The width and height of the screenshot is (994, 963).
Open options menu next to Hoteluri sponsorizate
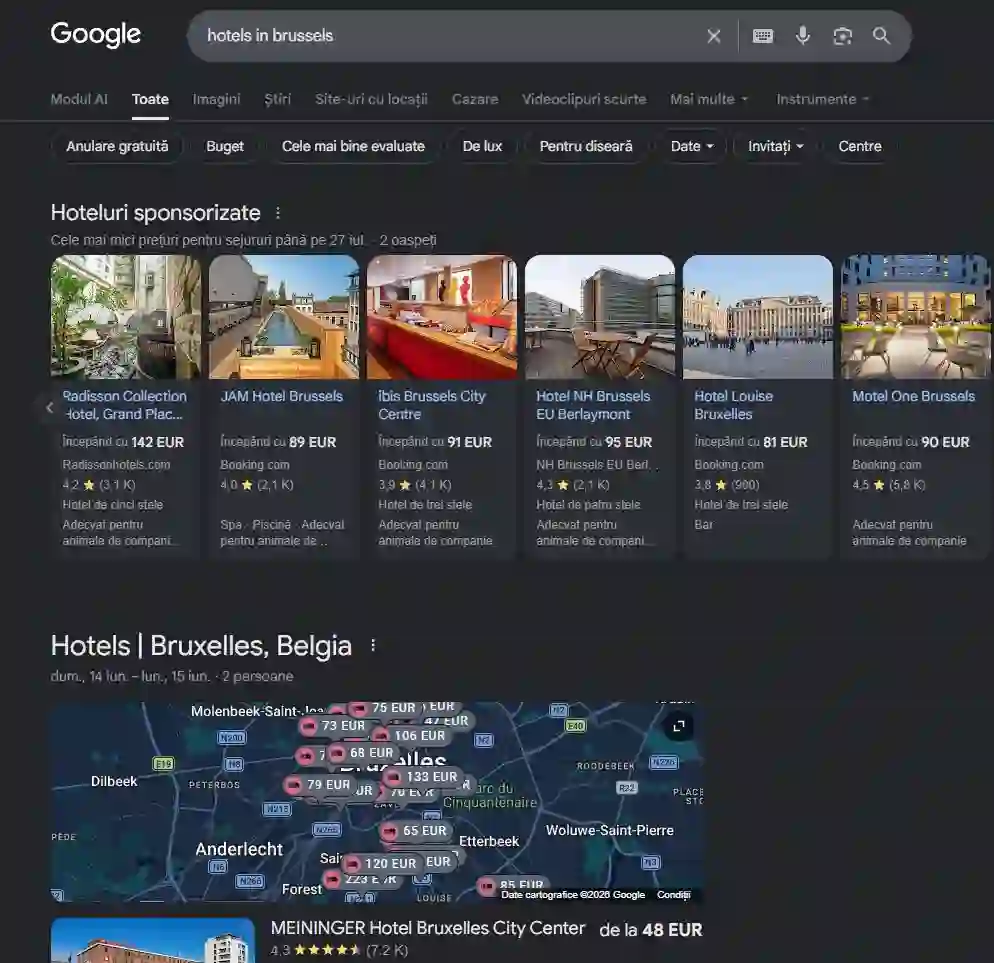click(x=278, y=213)
